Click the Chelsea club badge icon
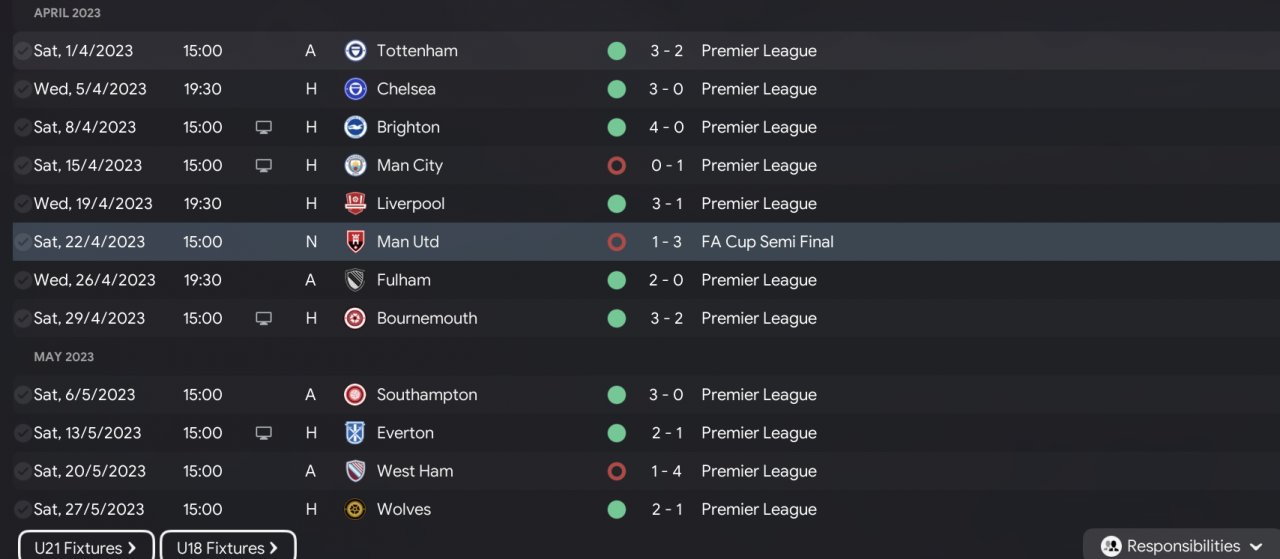Screen dimensions: 1280x559 [355, 89]
